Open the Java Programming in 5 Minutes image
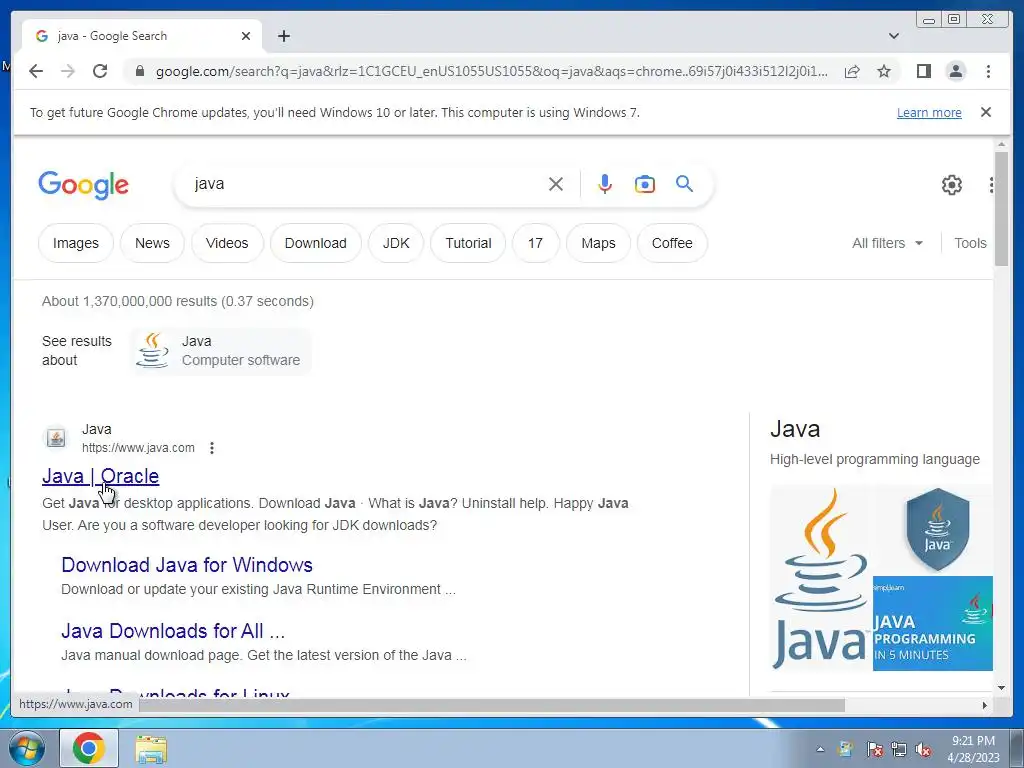Screen dimensions: 1024x768 tap(933, 624)
